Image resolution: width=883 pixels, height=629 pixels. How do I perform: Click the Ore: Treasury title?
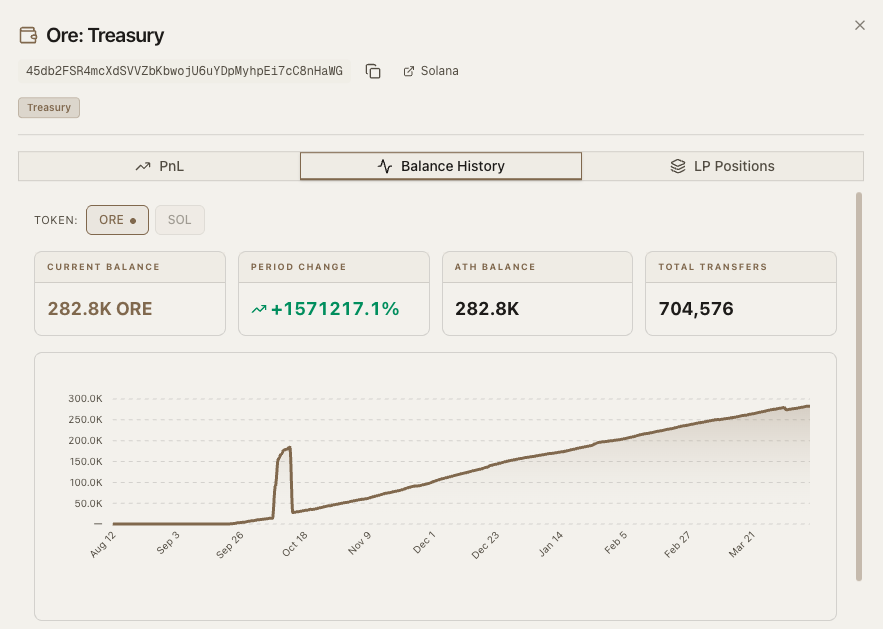pos(105,35)
